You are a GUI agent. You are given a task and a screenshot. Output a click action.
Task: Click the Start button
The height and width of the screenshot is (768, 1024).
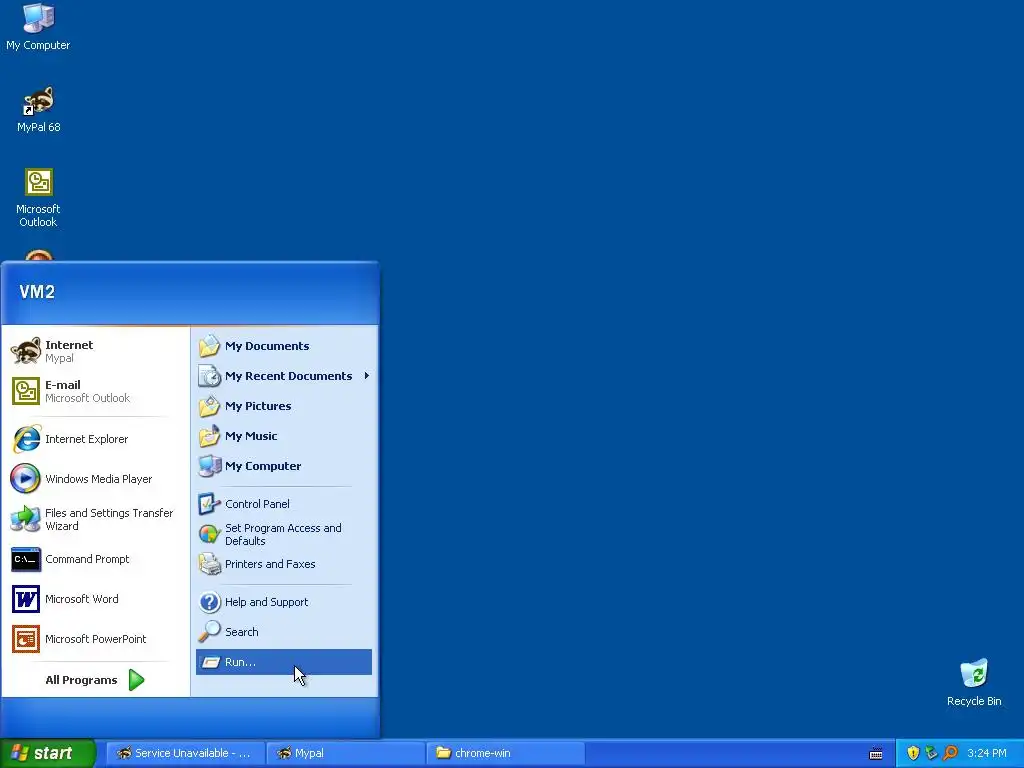48,753
